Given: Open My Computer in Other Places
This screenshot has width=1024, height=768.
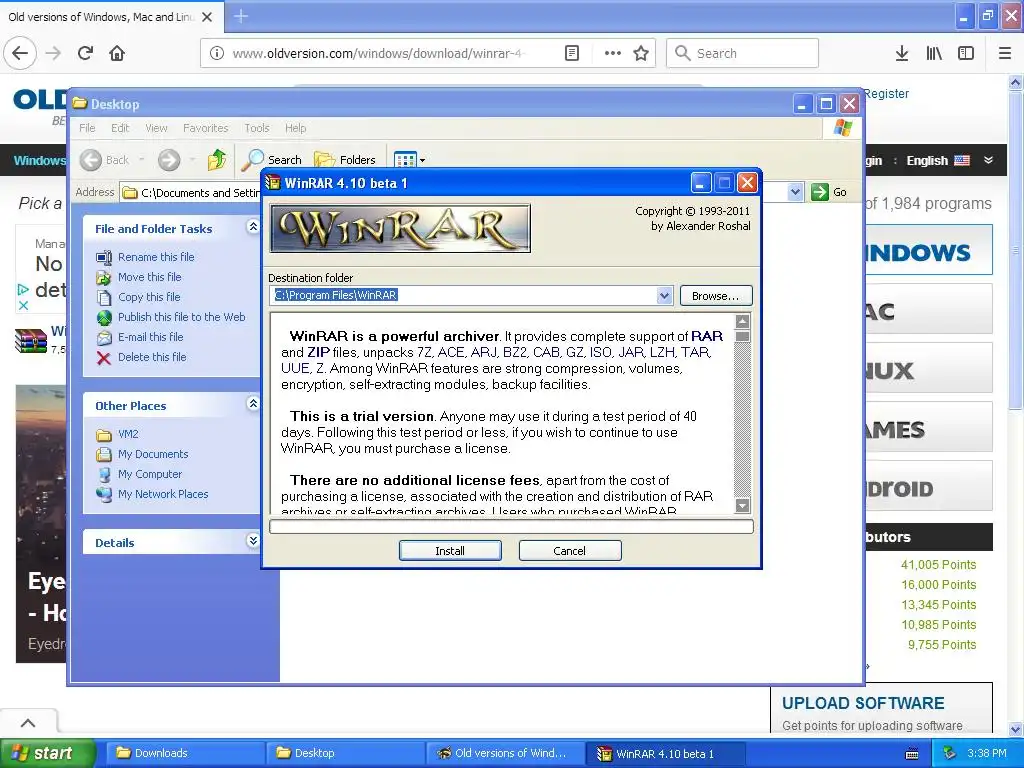Looking at the screenshot, I should tap(150, 474).
